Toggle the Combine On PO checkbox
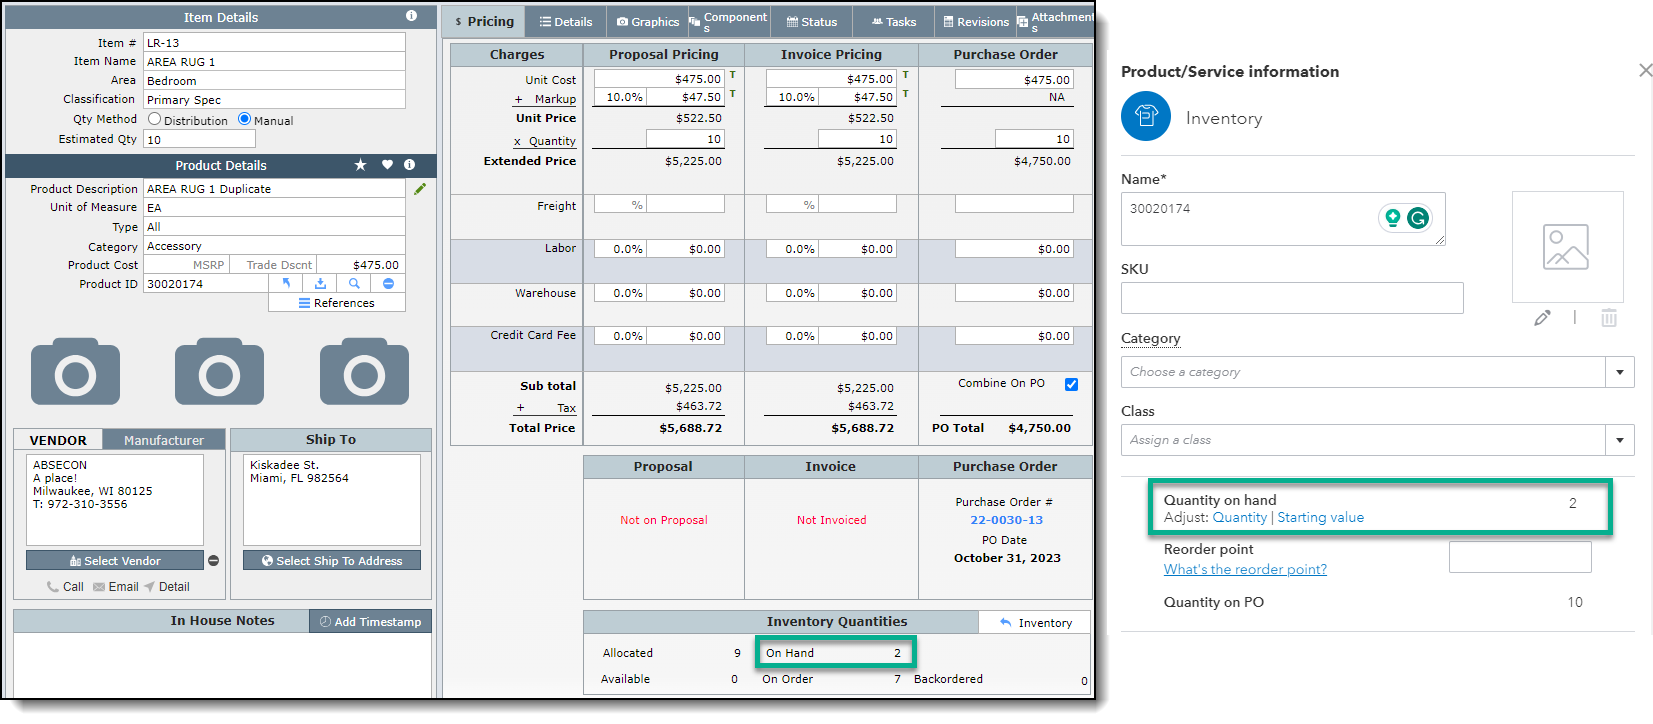Viewport: 1653px width, 724px height. pos(1071,384)
